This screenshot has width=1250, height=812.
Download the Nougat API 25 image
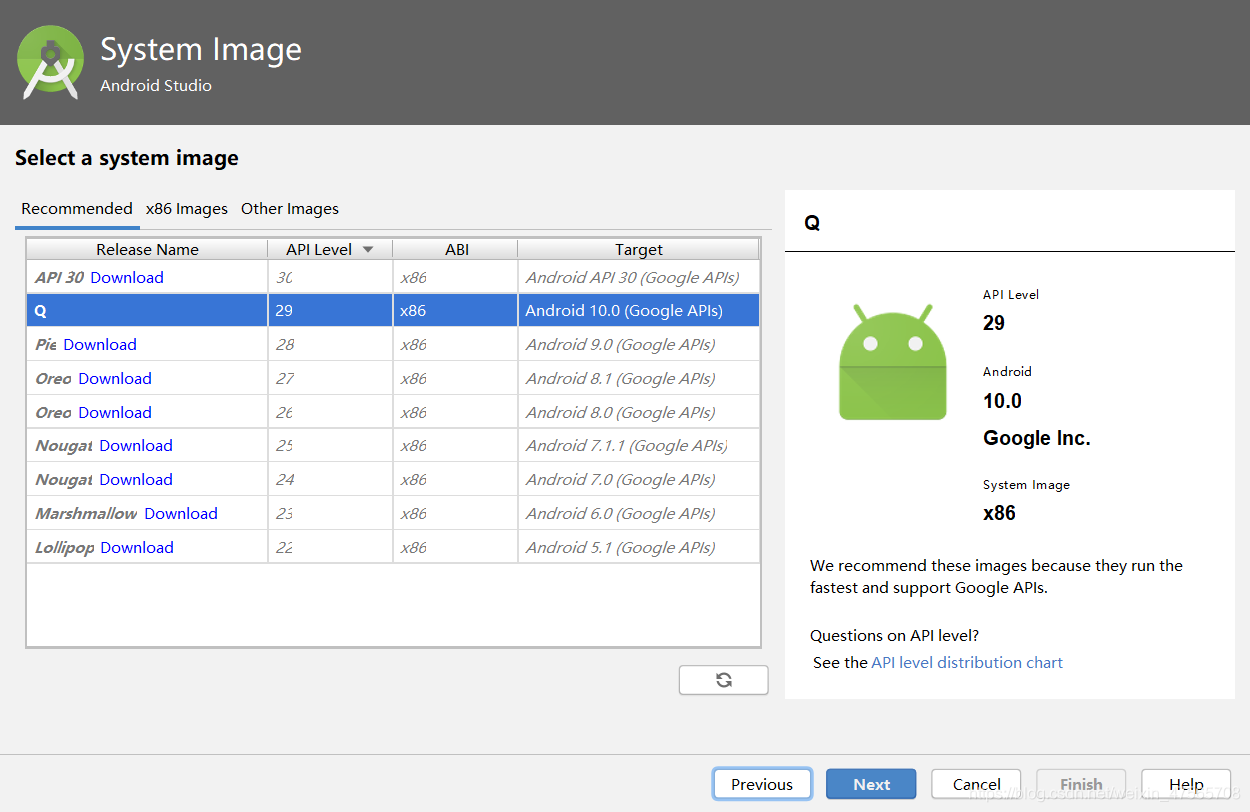pos(136,445)
